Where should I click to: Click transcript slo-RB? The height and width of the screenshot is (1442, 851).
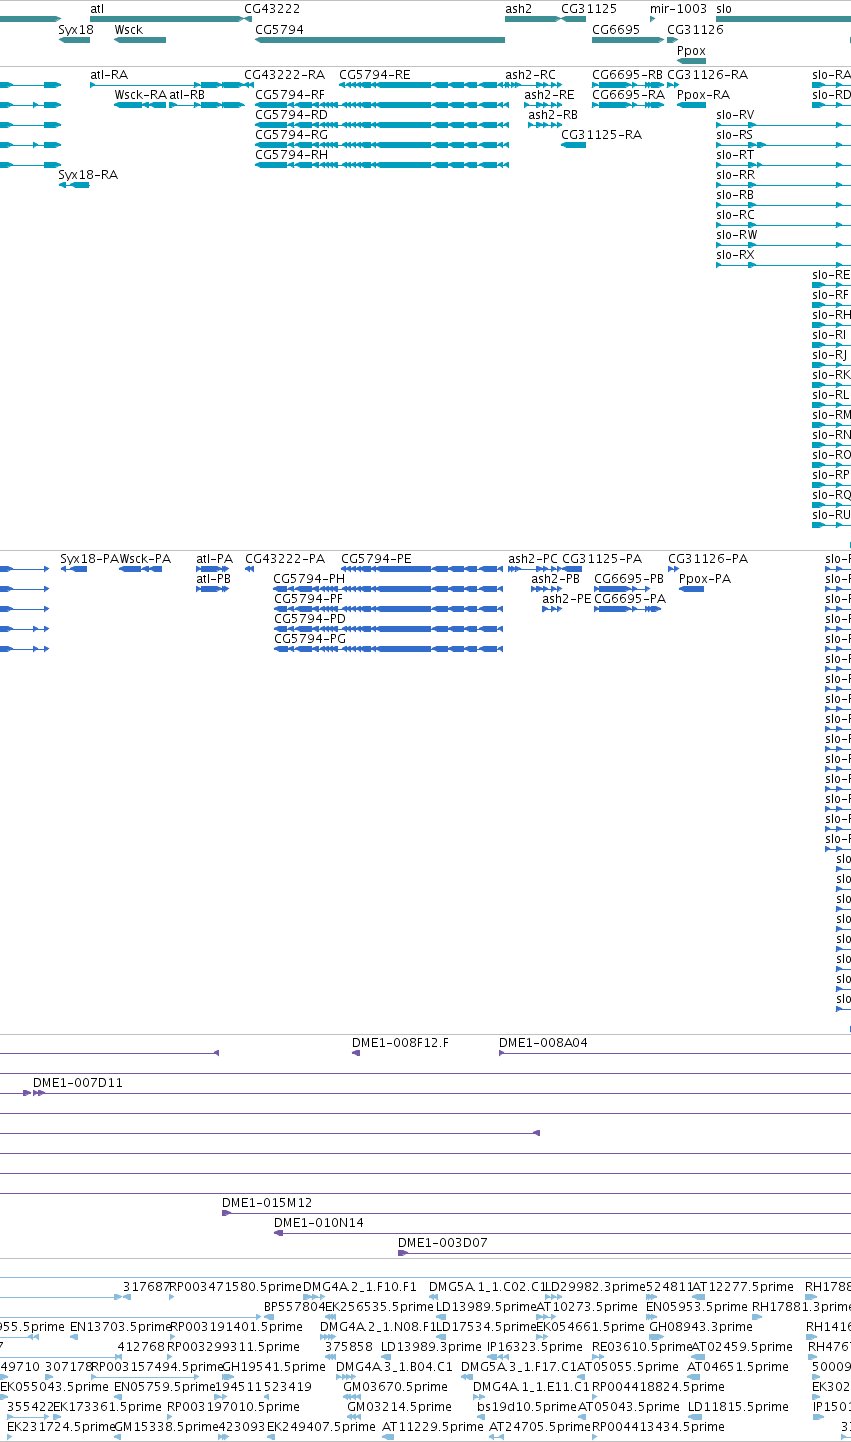735,195
